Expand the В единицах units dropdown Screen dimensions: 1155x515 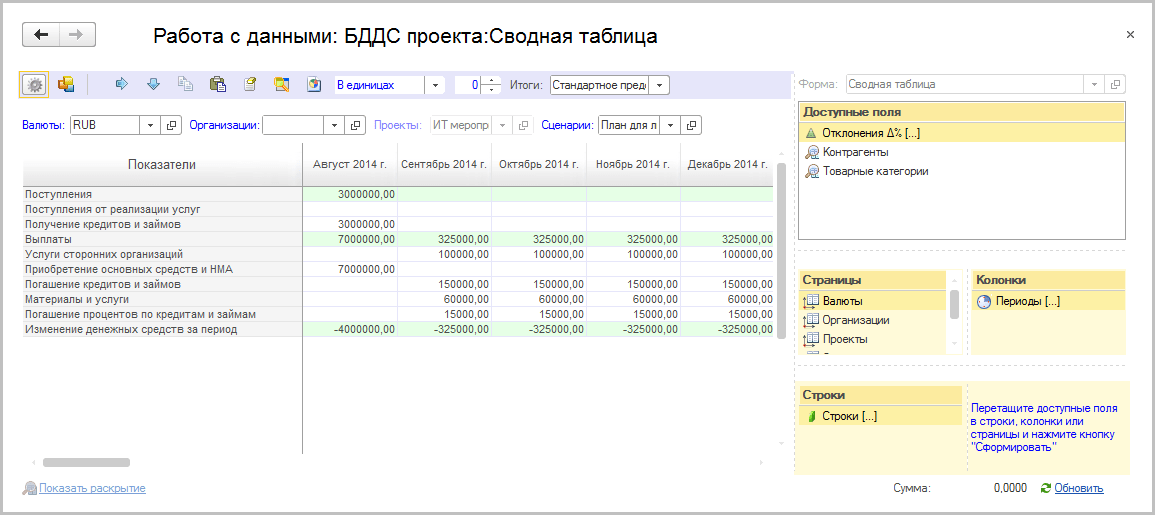[435, 85]
